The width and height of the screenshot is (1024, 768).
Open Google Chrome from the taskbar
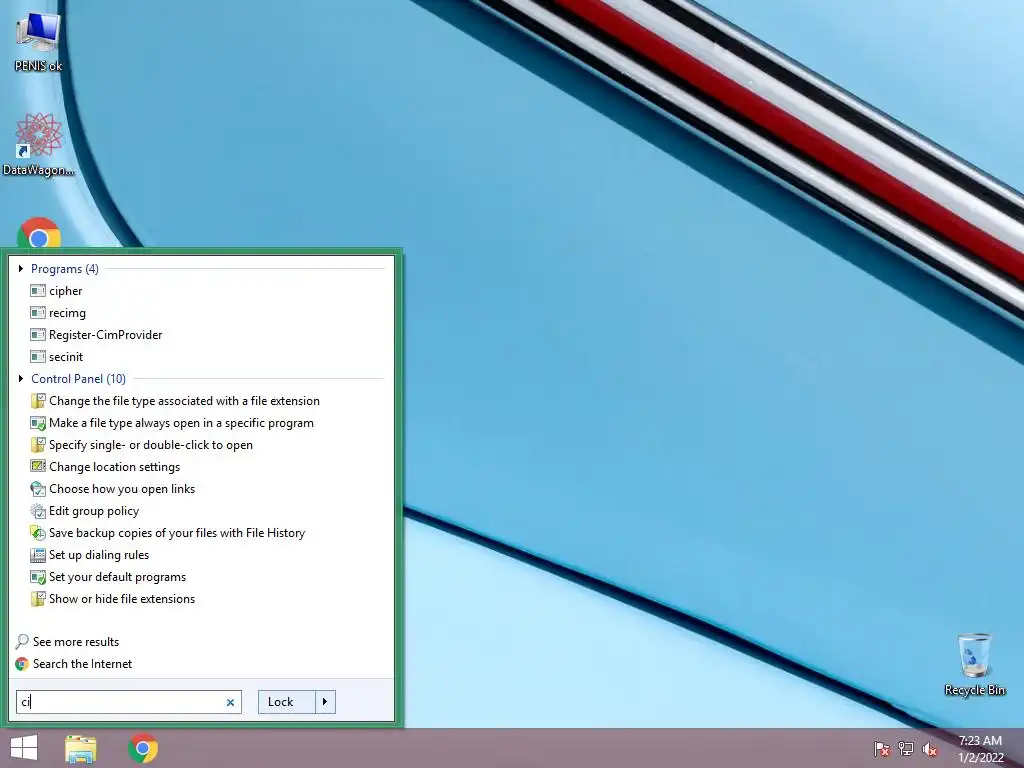pos(143,748)
